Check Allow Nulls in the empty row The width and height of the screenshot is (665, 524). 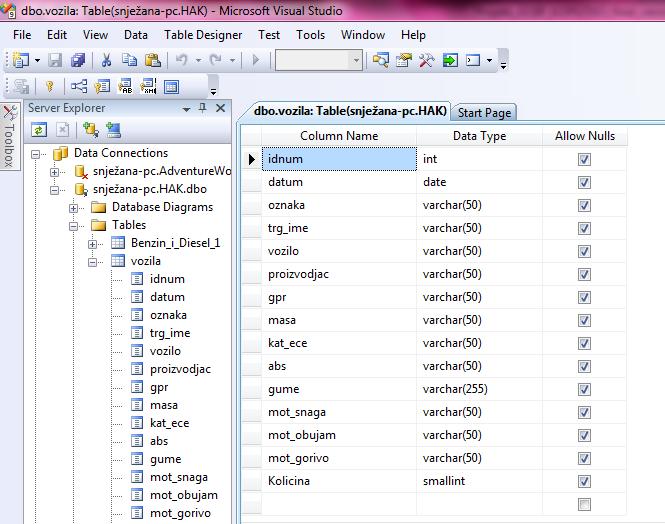(x=584, y=504)
